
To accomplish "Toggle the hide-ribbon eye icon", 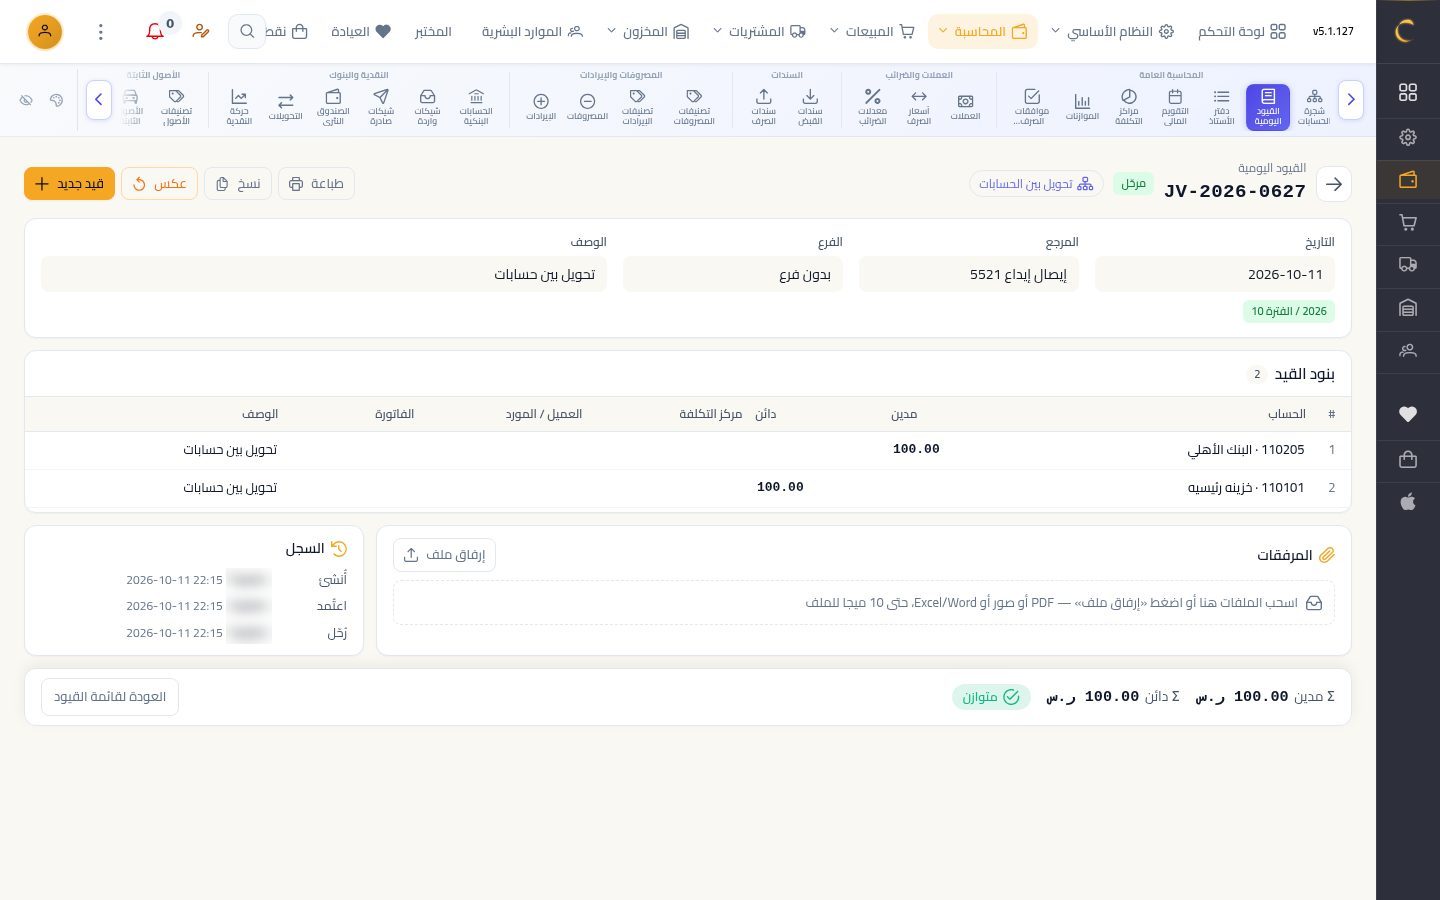I will pos(26,100).
